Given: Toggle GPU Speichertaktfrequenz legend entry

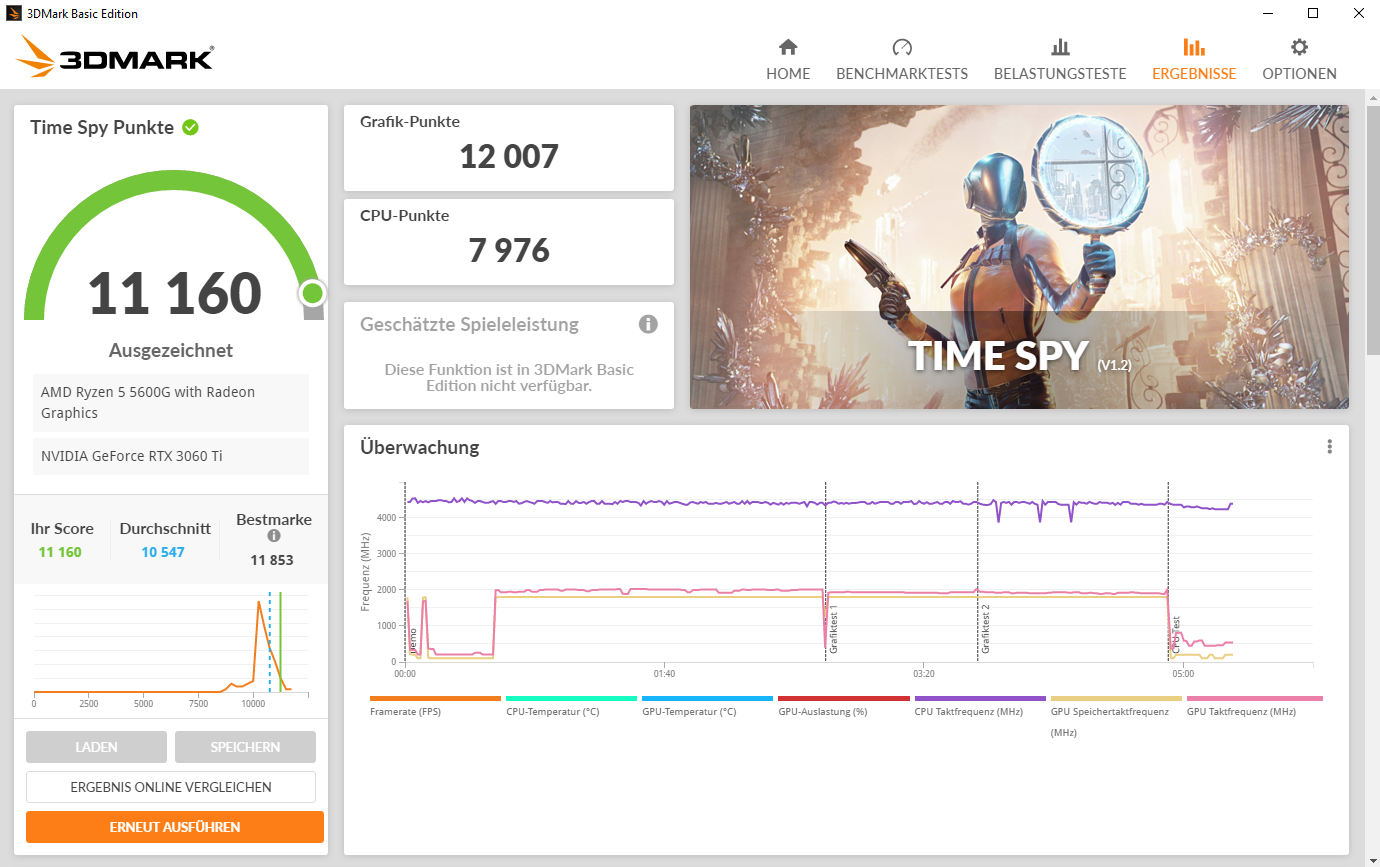Looking at the screenshot, I should click(x=1115, y=716).
